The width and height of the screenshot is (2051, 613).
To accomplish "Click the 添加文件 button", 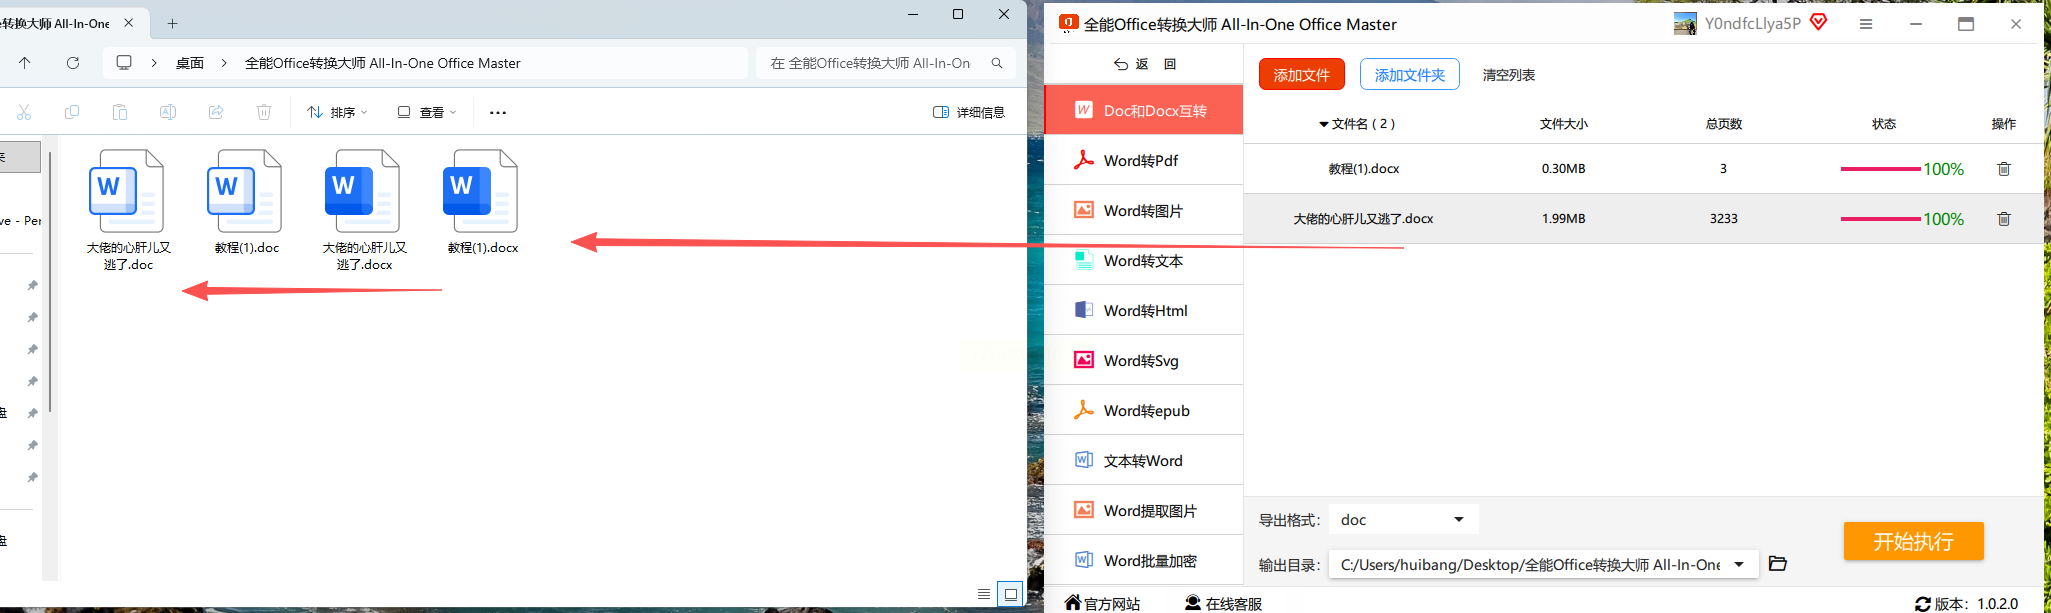I will (x=1301, y=75).
